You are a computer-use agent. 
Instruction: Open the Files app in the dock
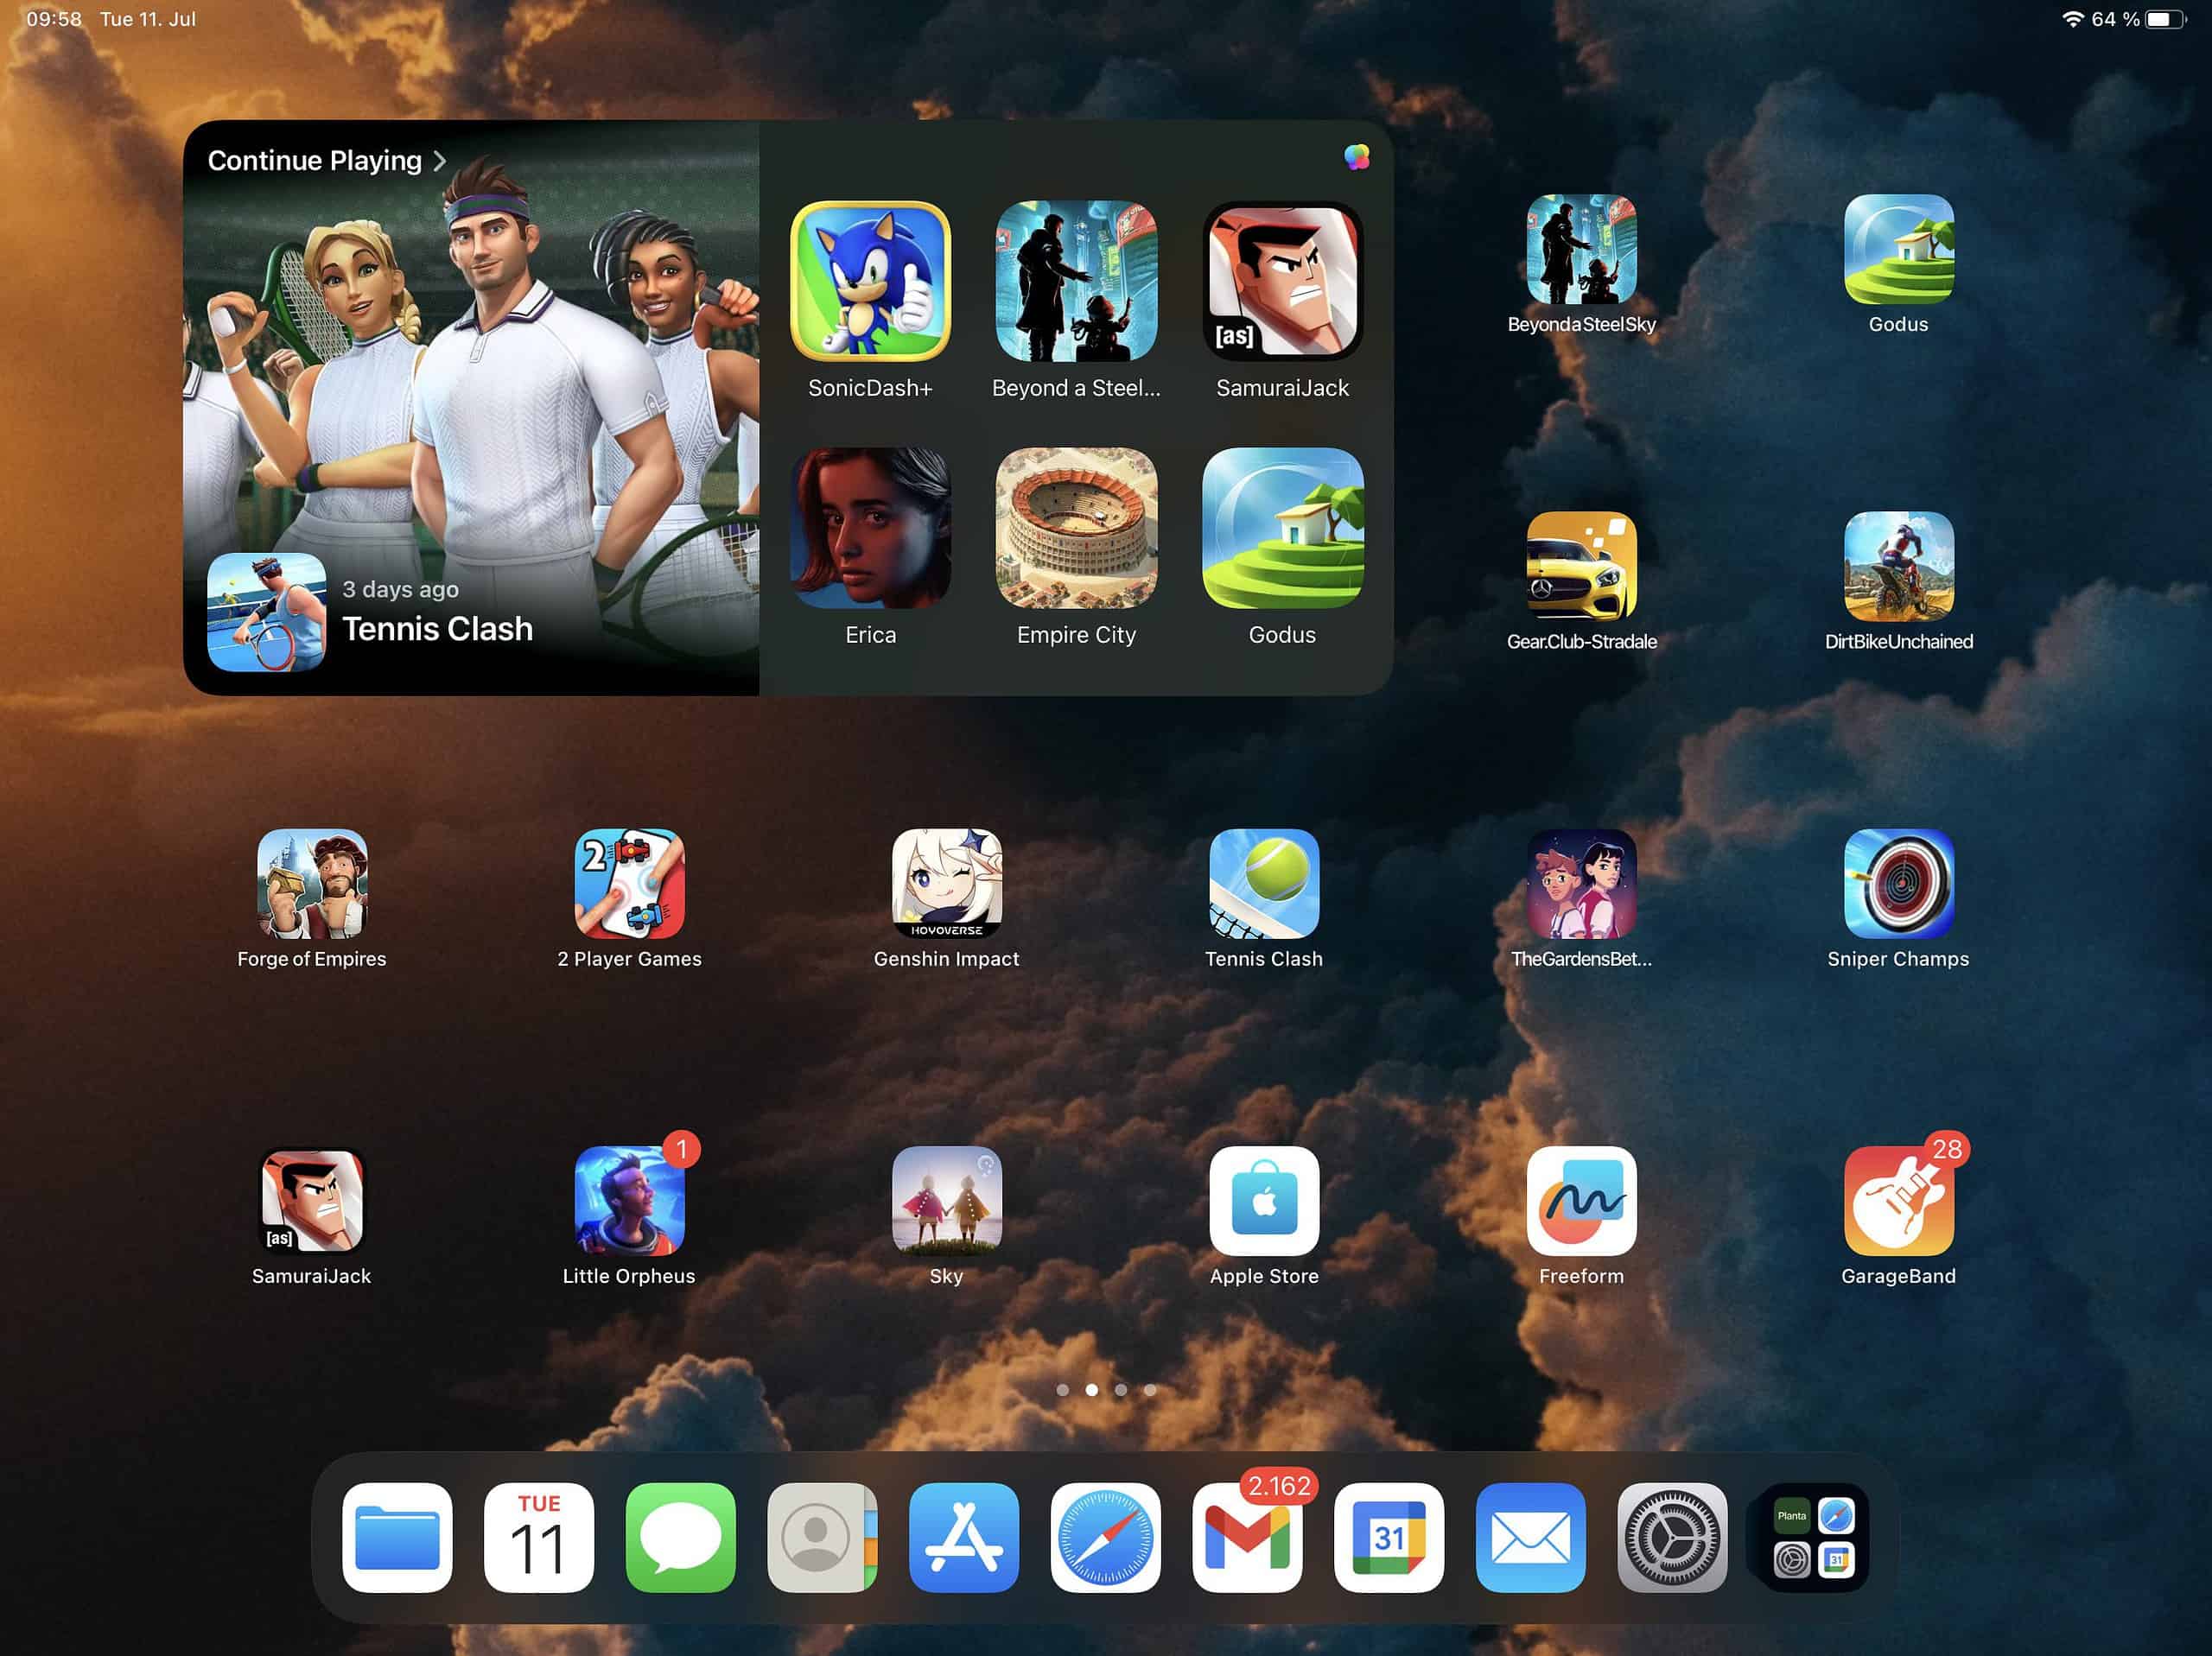pyautogui.click(x=397, y=1537)
